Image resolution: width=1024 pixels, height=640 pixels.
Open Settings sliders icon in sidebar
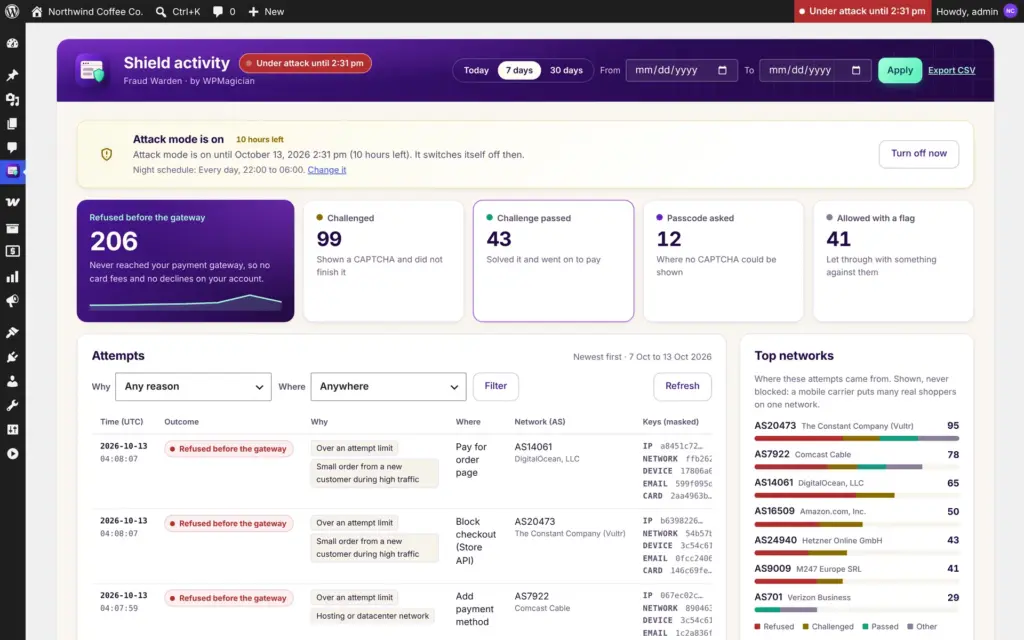[x=12, y=430]
